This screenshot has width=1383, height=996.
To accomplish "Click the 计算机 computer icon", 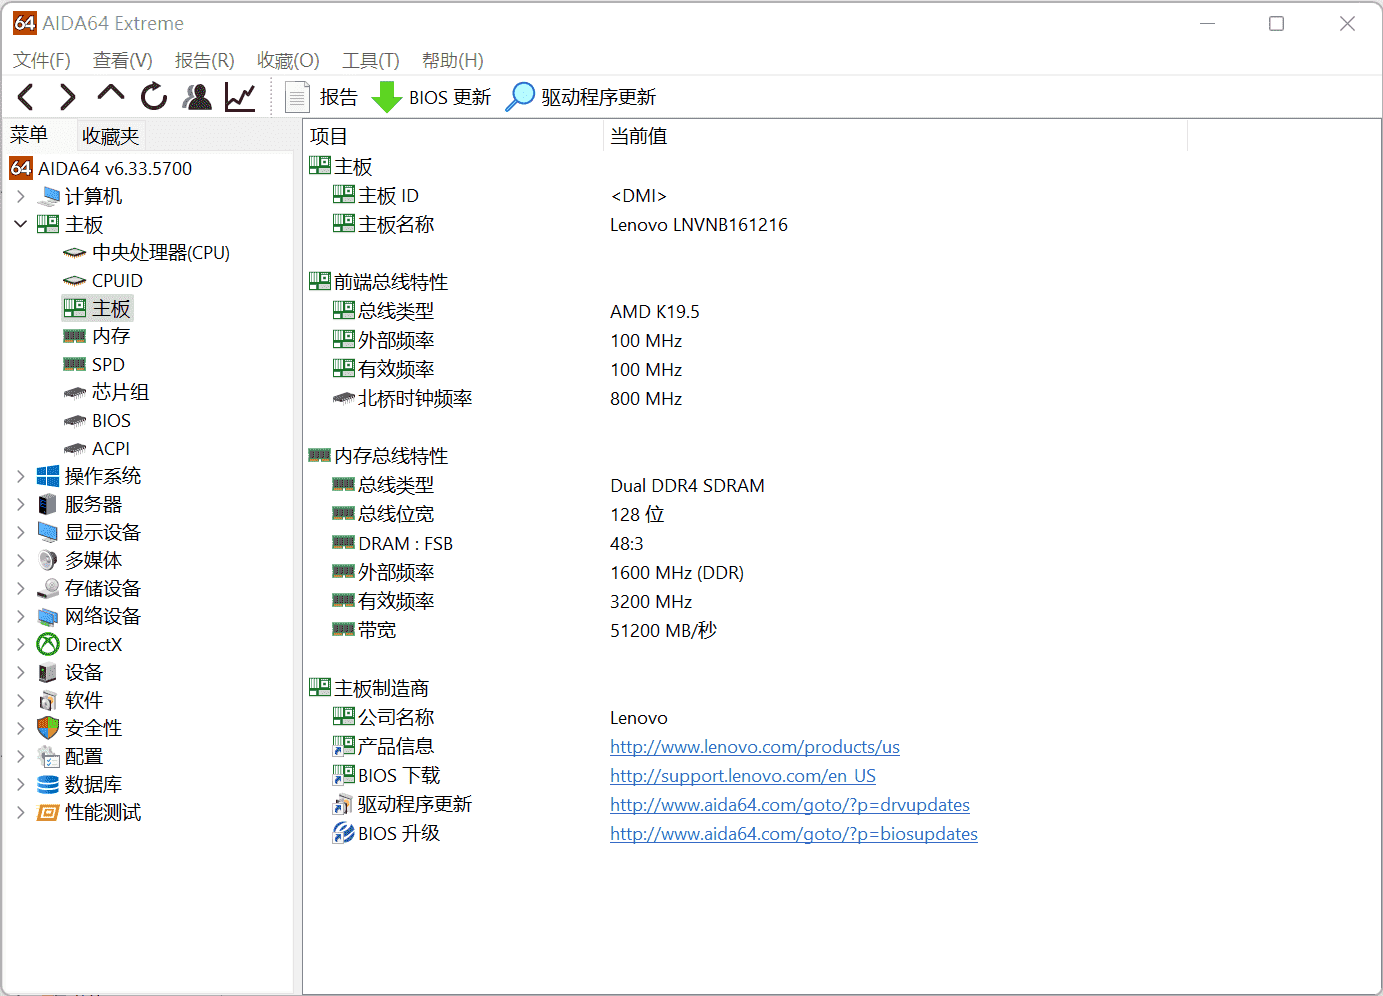I will 48,196.
